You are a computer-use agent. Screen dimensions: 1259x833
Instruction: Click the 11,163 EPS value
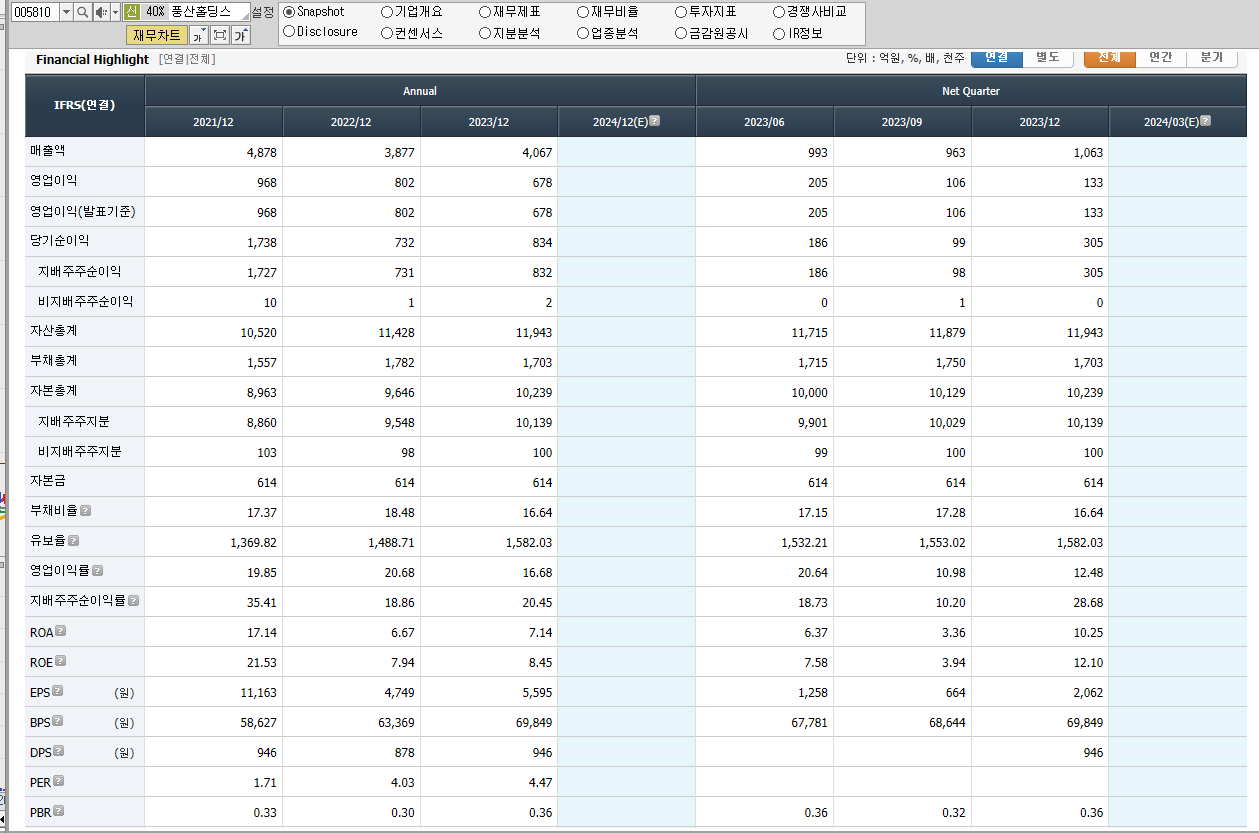pos(260,693)
